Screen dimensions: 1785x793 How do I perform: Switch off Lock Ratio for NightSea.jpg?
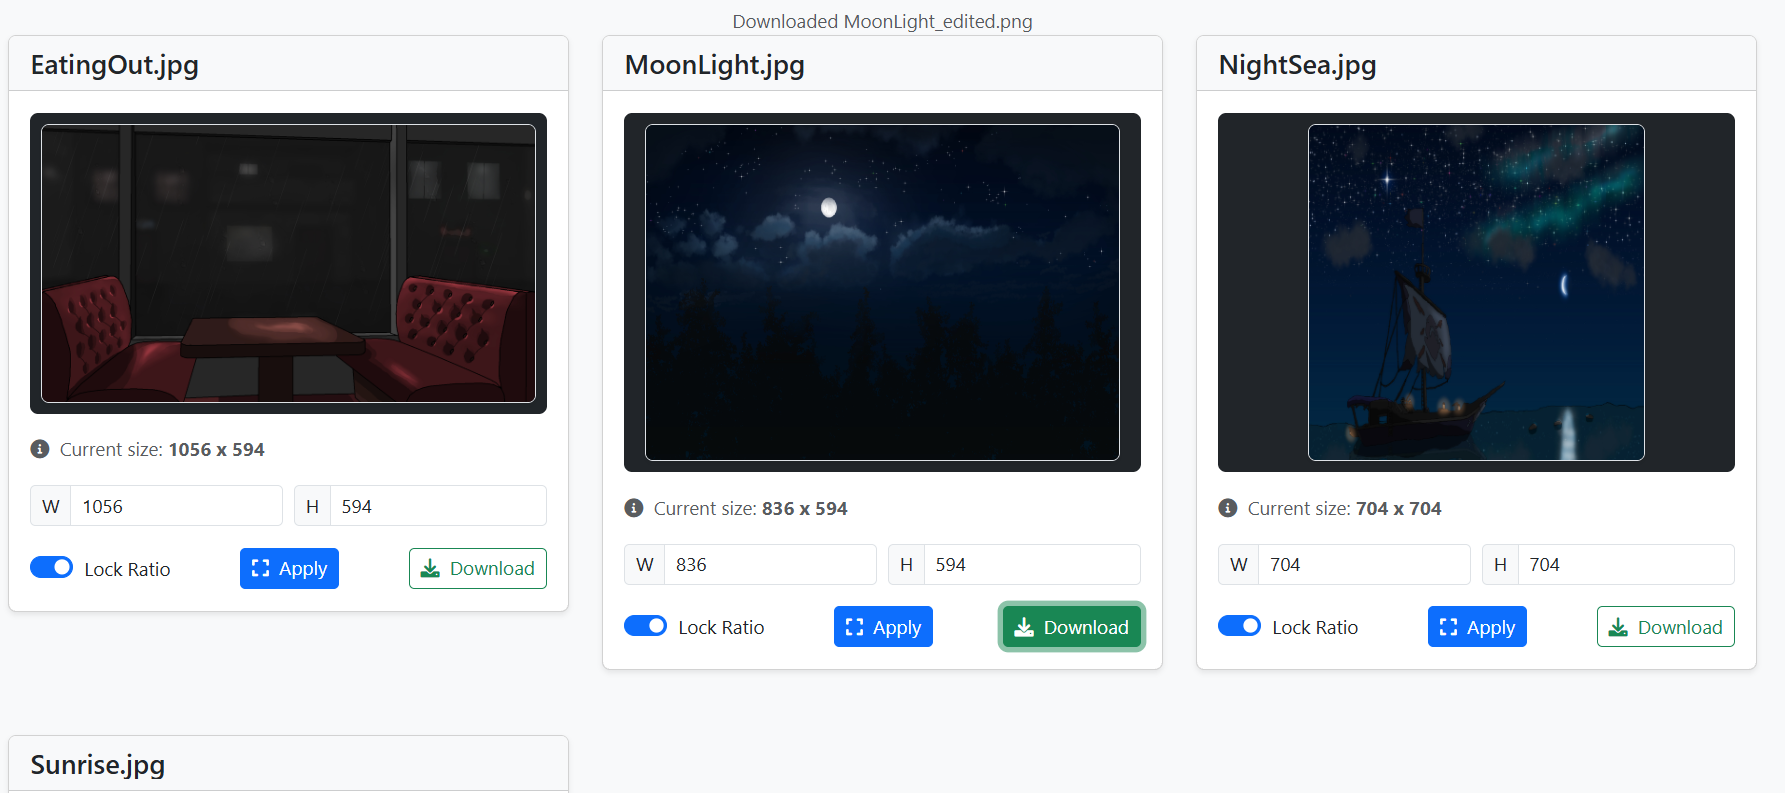pos(1240,626)
